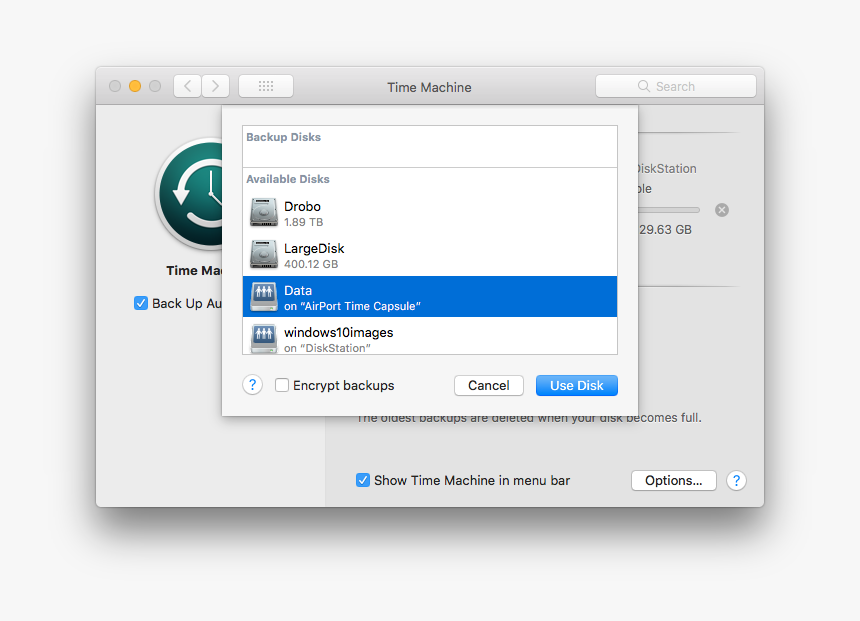
Task: Click the help button near Options
Action: (x=736, y=480)
